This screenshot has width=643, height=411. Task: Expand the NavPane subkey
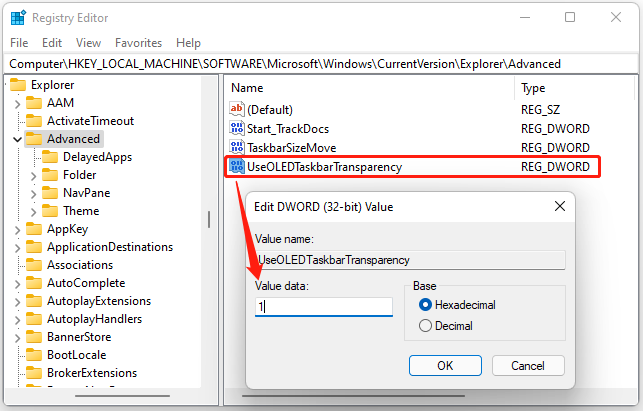tap(33, 194)
